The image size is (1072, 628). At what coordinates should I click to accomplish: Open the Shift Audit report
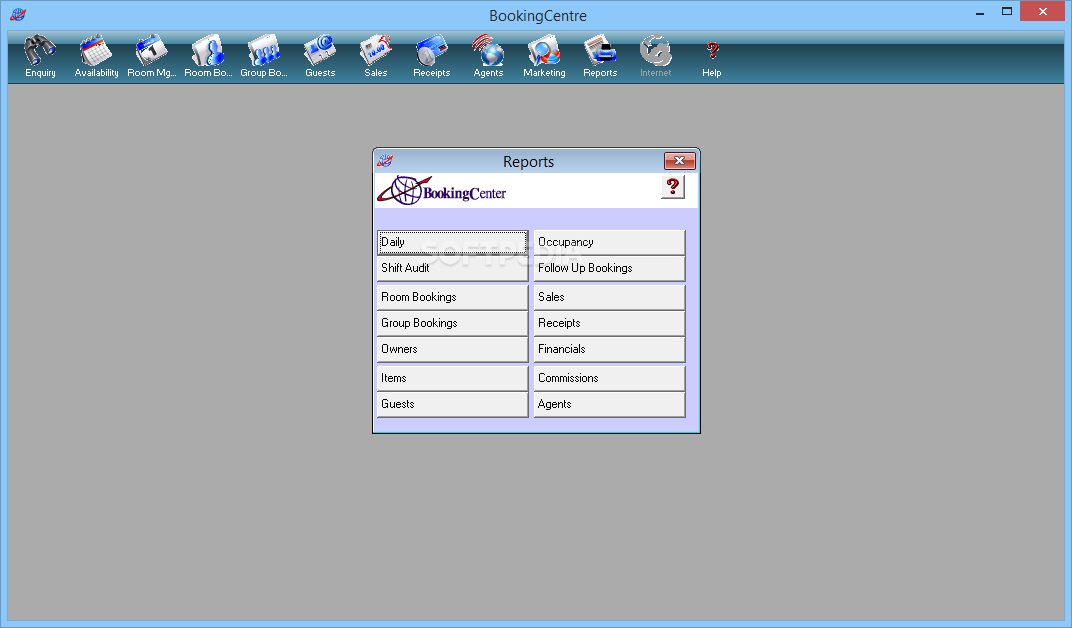(x=452, y=268)
